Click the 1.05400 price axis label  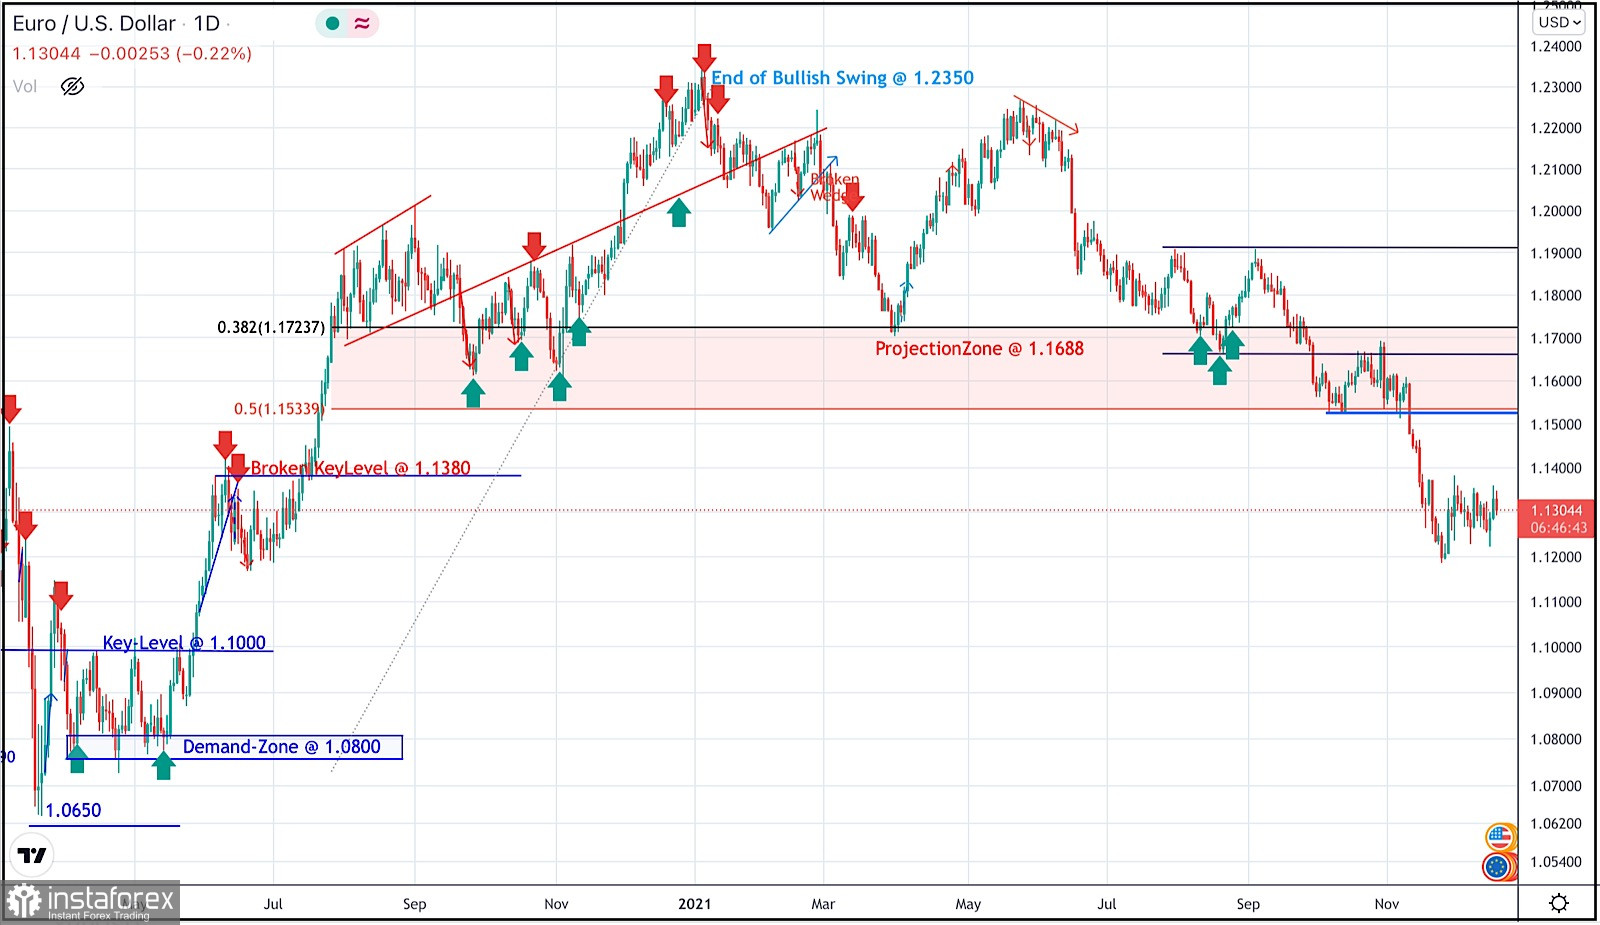1556,862
